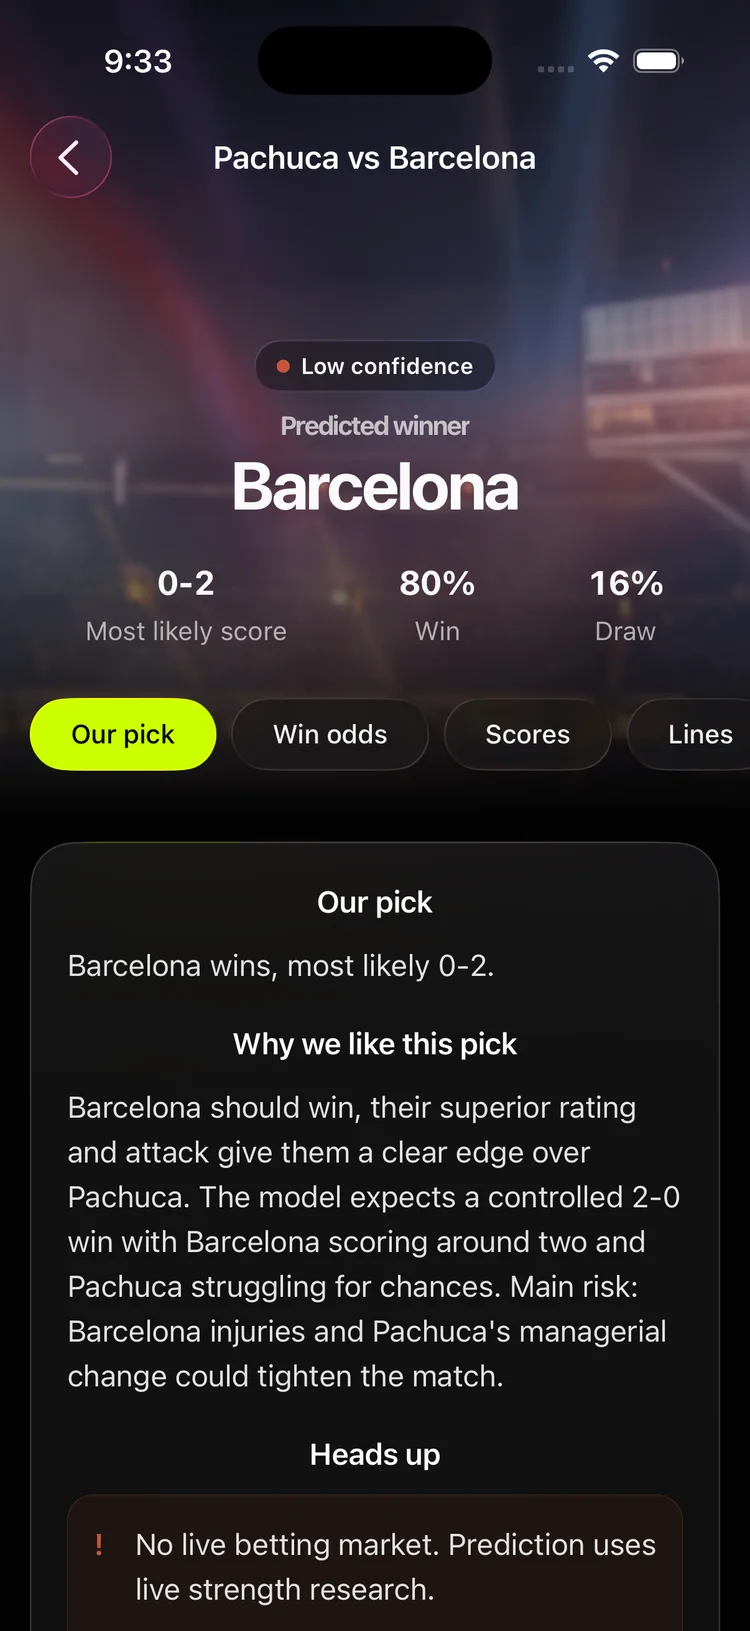Tap the Heads up section heading
This screenshot has height=1631, width=750.
(x=375, y=1454)
